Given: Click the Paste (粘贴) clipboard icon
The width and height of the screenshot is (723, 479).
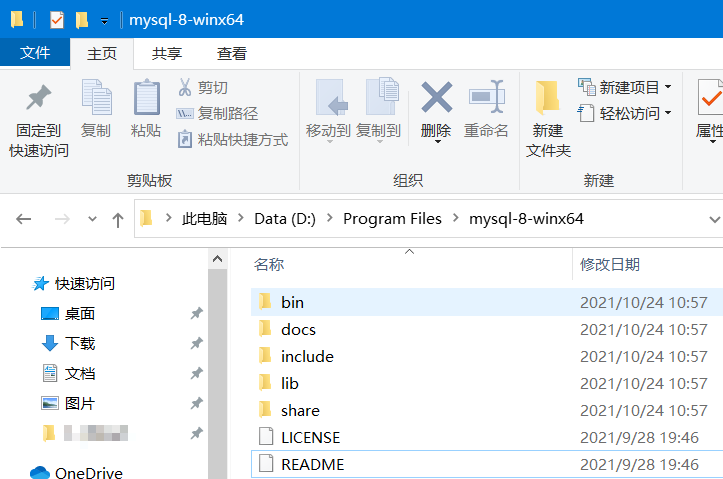Looking at the screenshot, I should (x=147, y=97).
